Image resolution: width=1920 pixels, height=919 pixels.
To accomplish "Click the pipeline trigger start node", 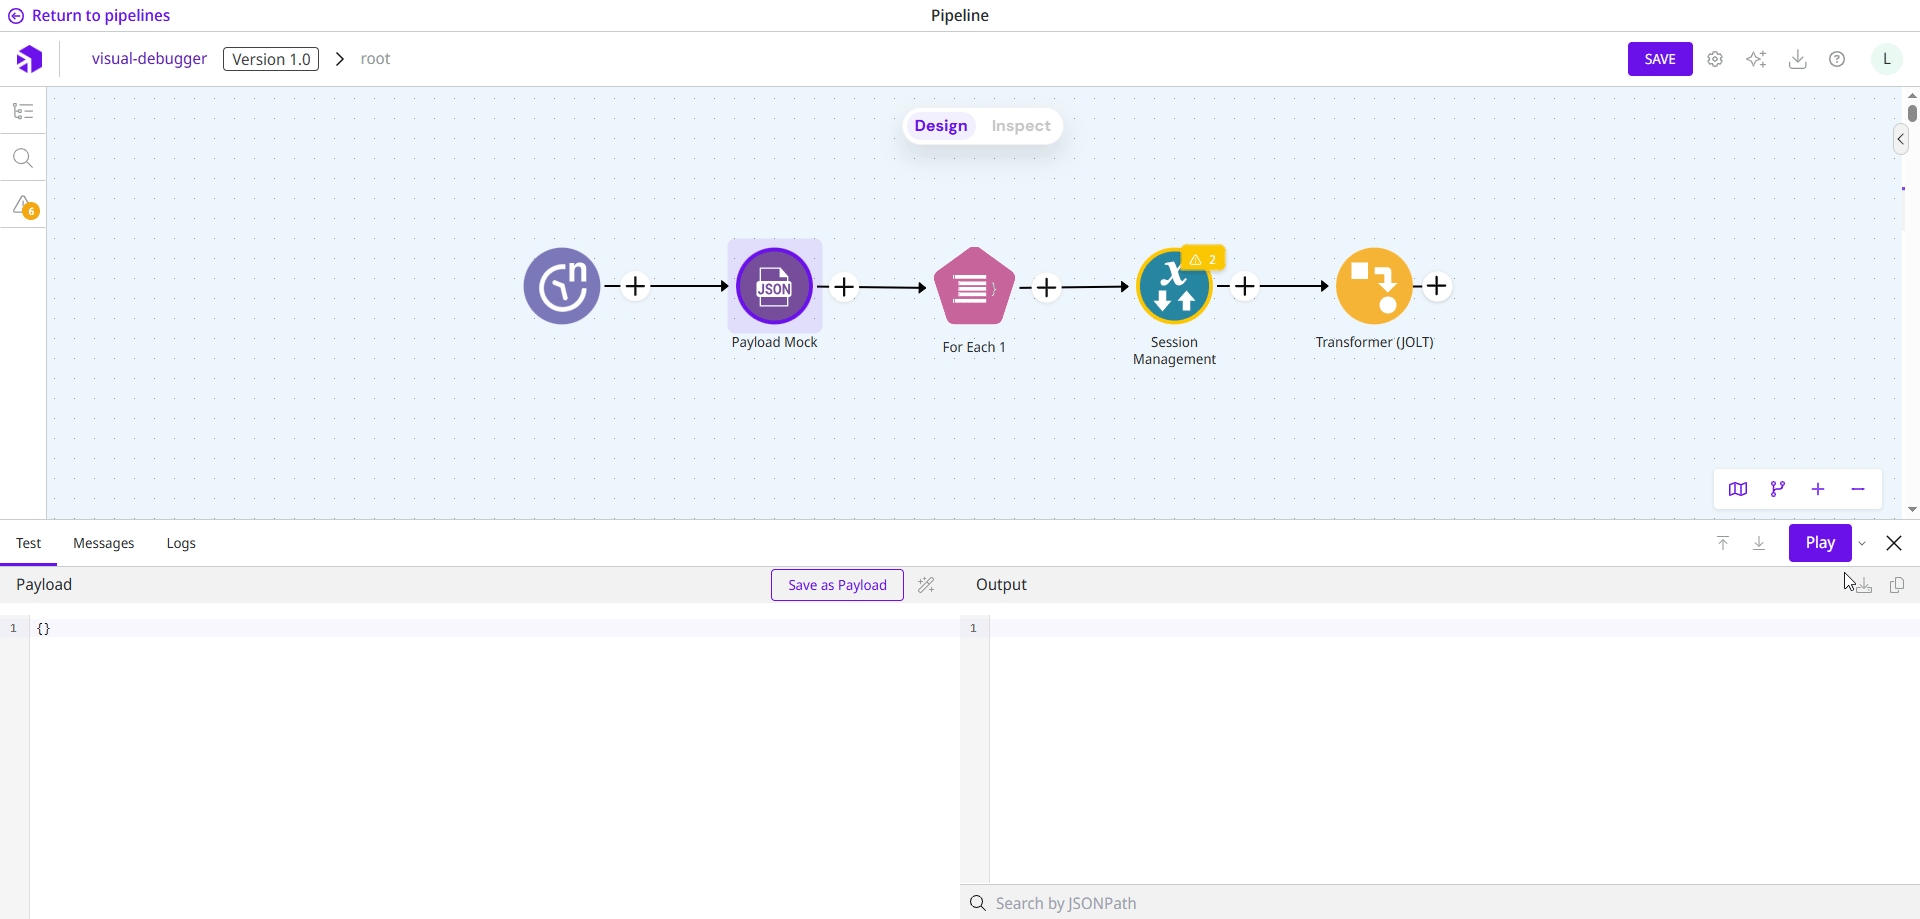I will [x=562, y=287].
